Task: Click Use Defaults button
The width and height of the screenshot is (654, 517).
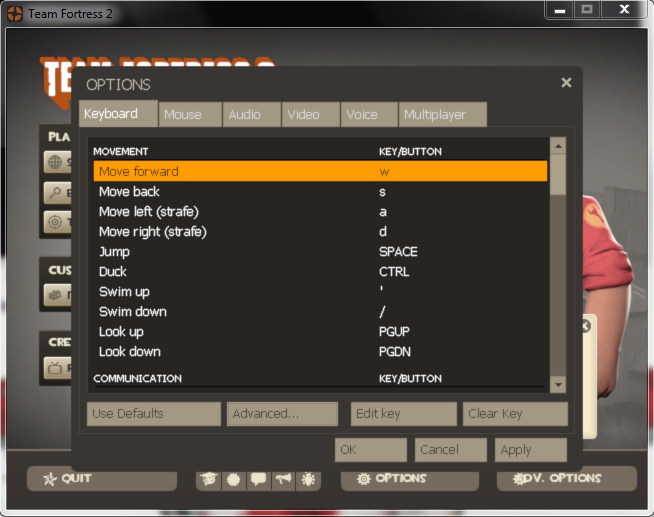Action: point(153,414)
